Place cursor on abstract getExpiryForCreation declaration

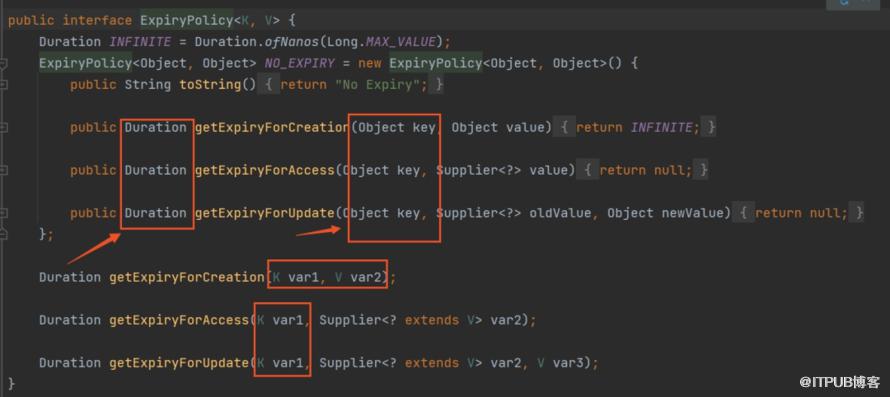click(186, 277)
